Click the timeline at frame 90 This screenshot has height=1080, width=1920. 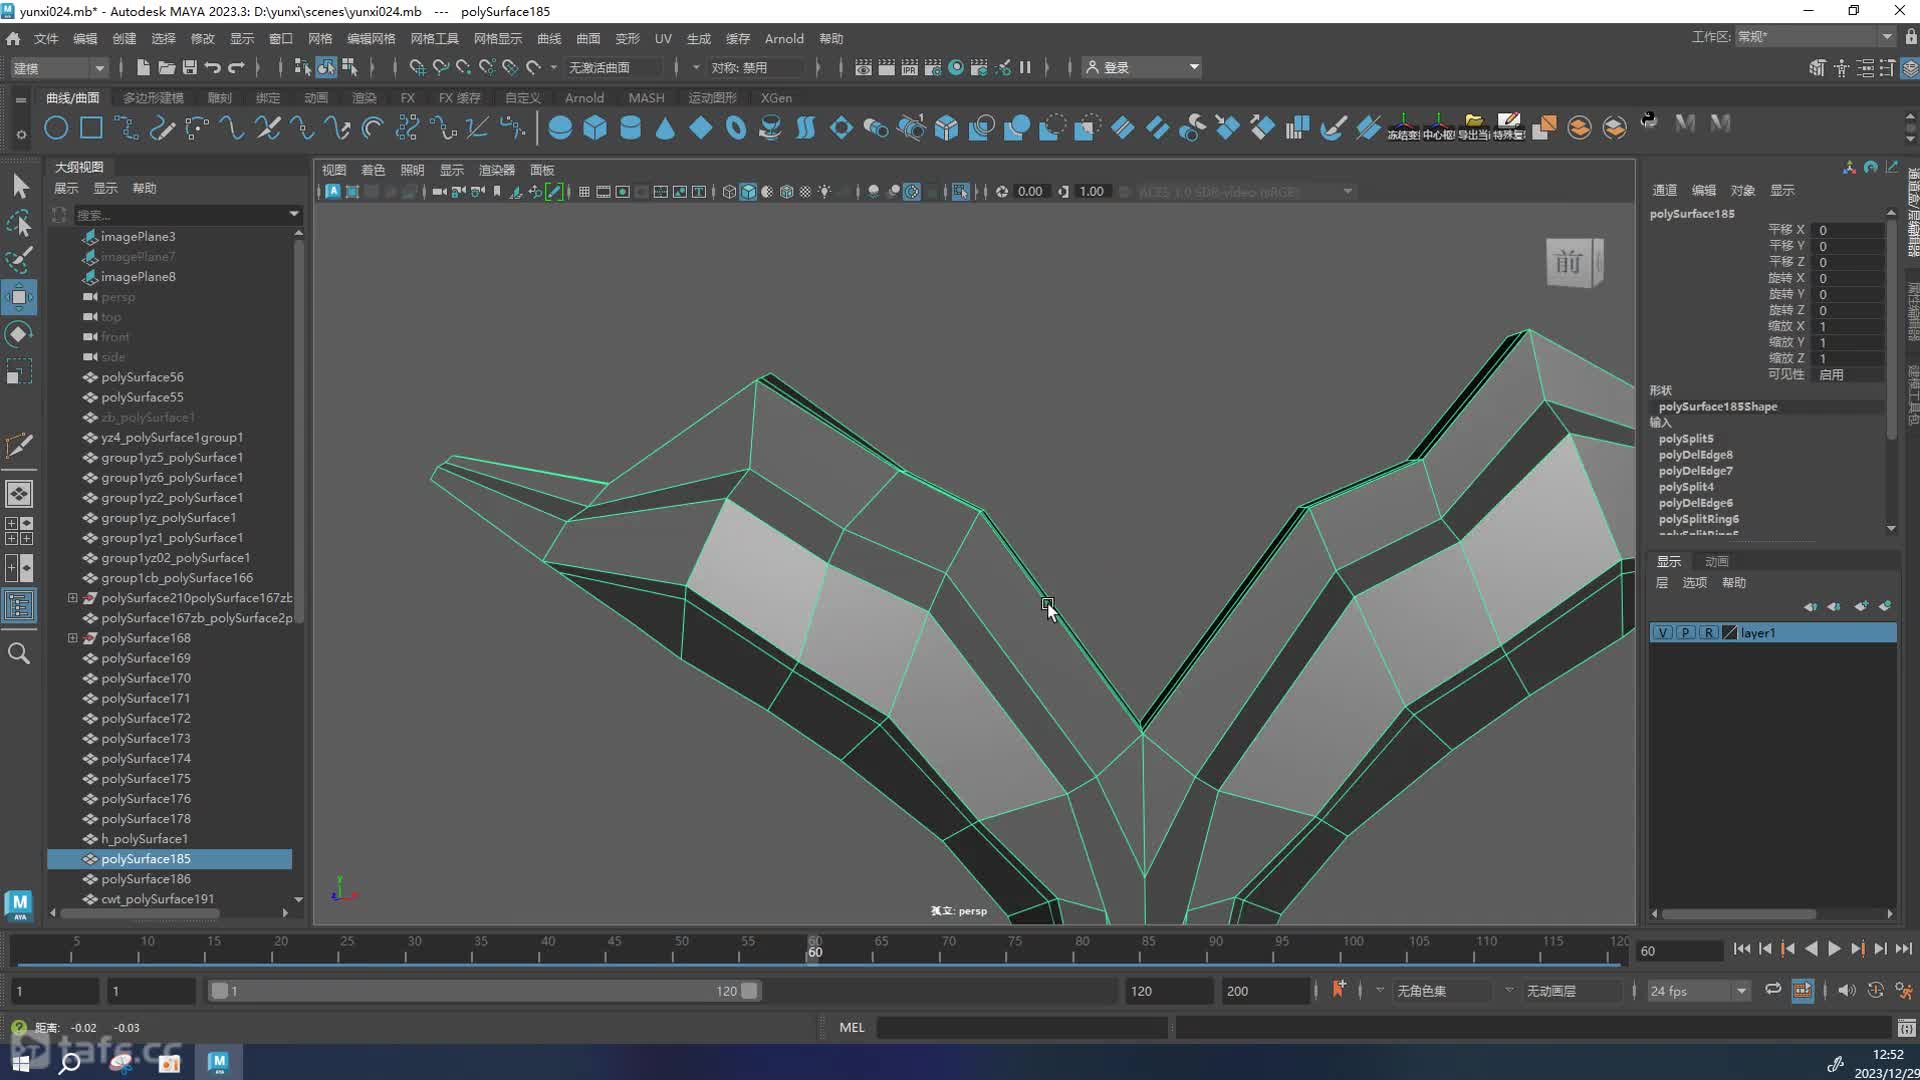pos(1215,948)
